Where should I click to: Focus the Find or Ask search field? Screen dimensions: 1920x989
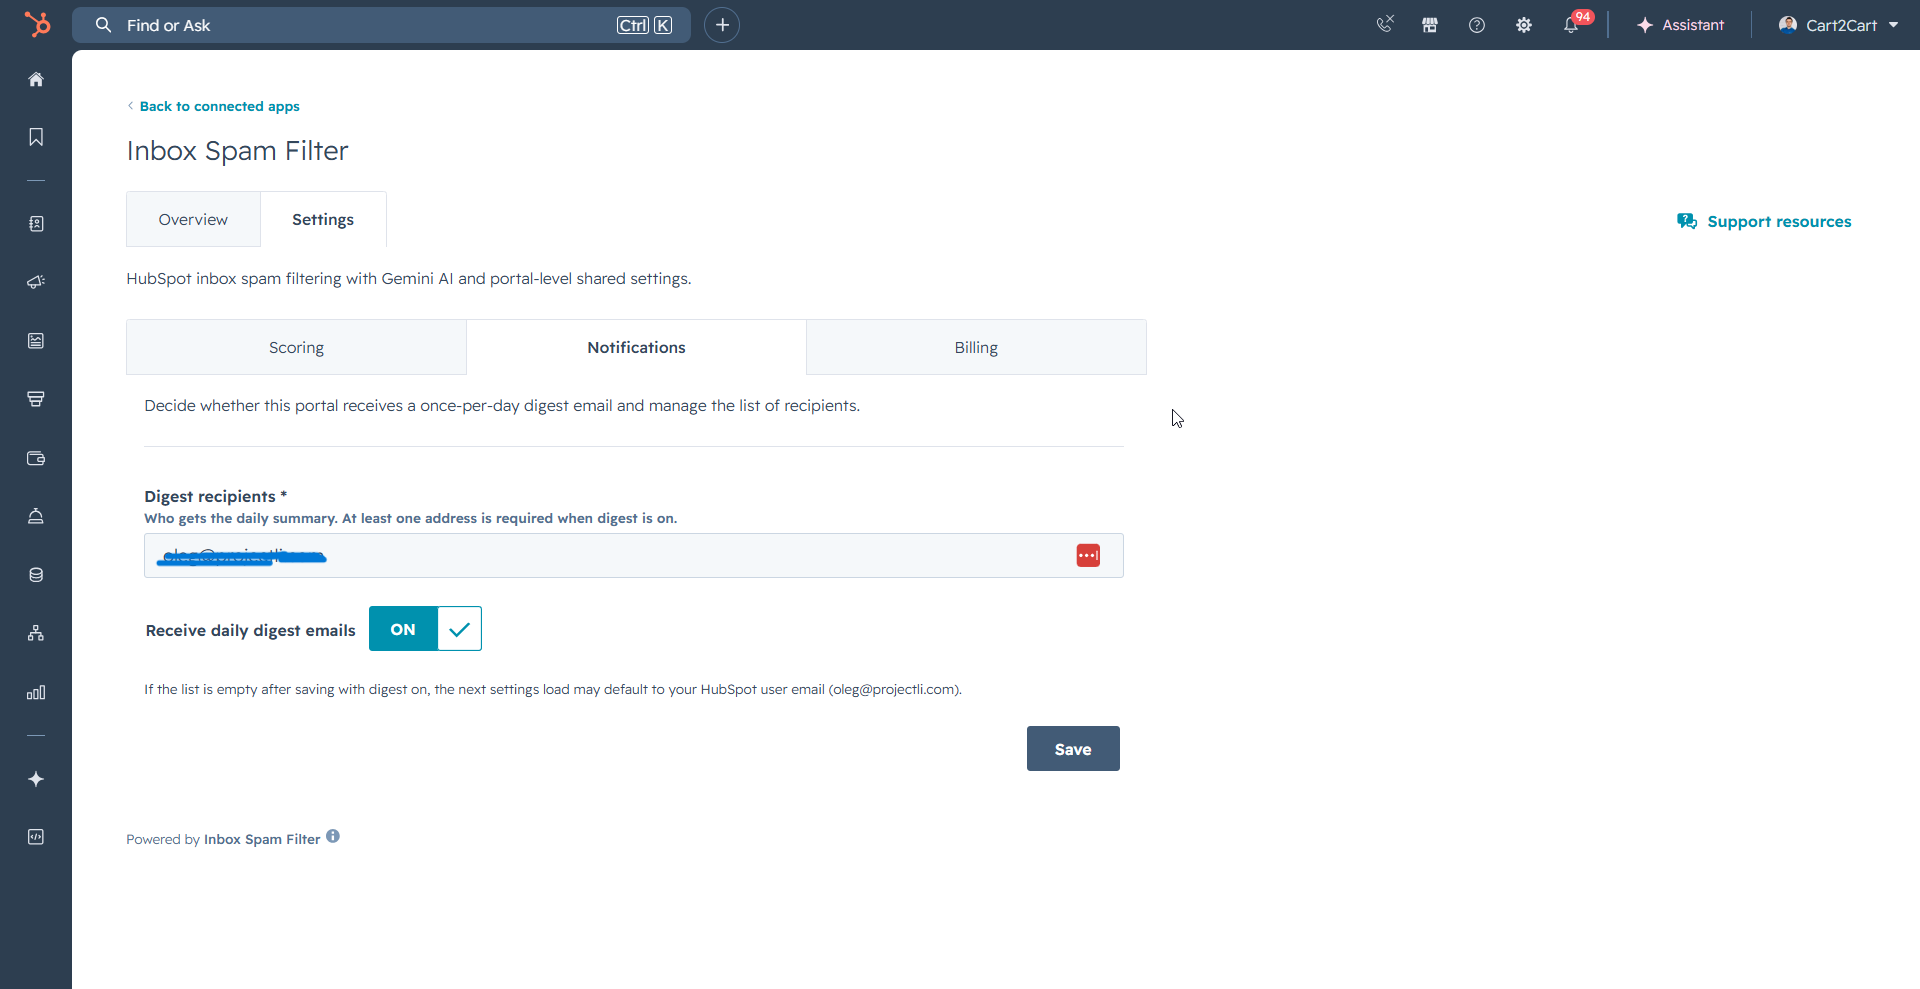pos(381,25)
